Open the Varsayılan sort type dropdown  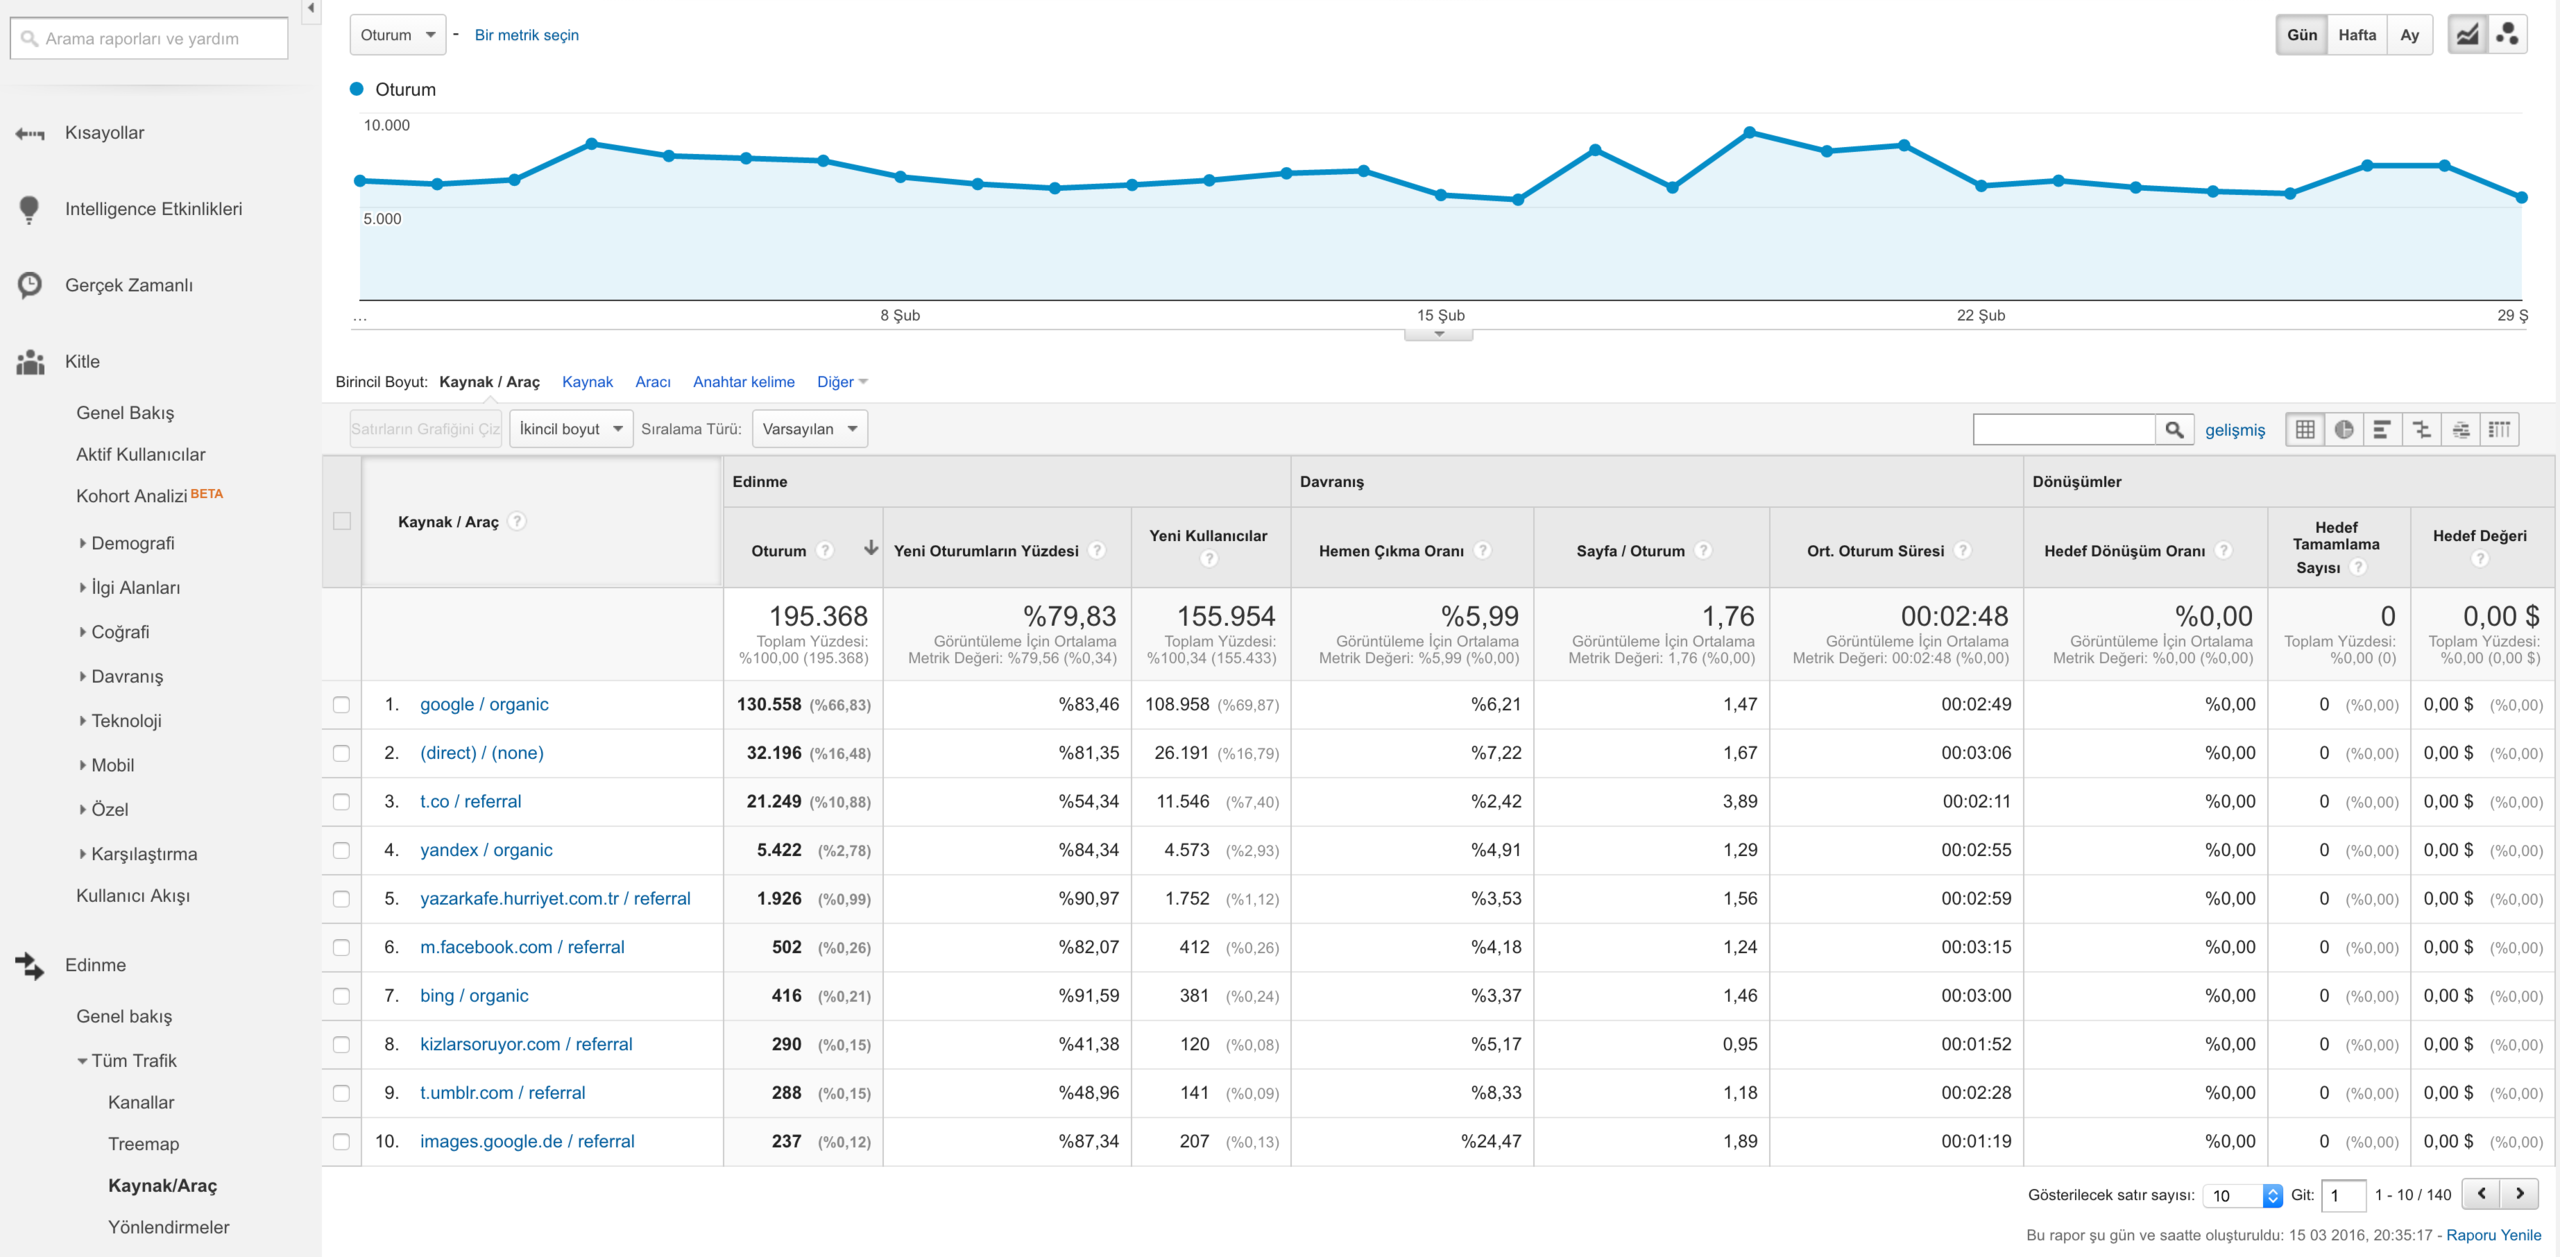click(x=810, y=429)
